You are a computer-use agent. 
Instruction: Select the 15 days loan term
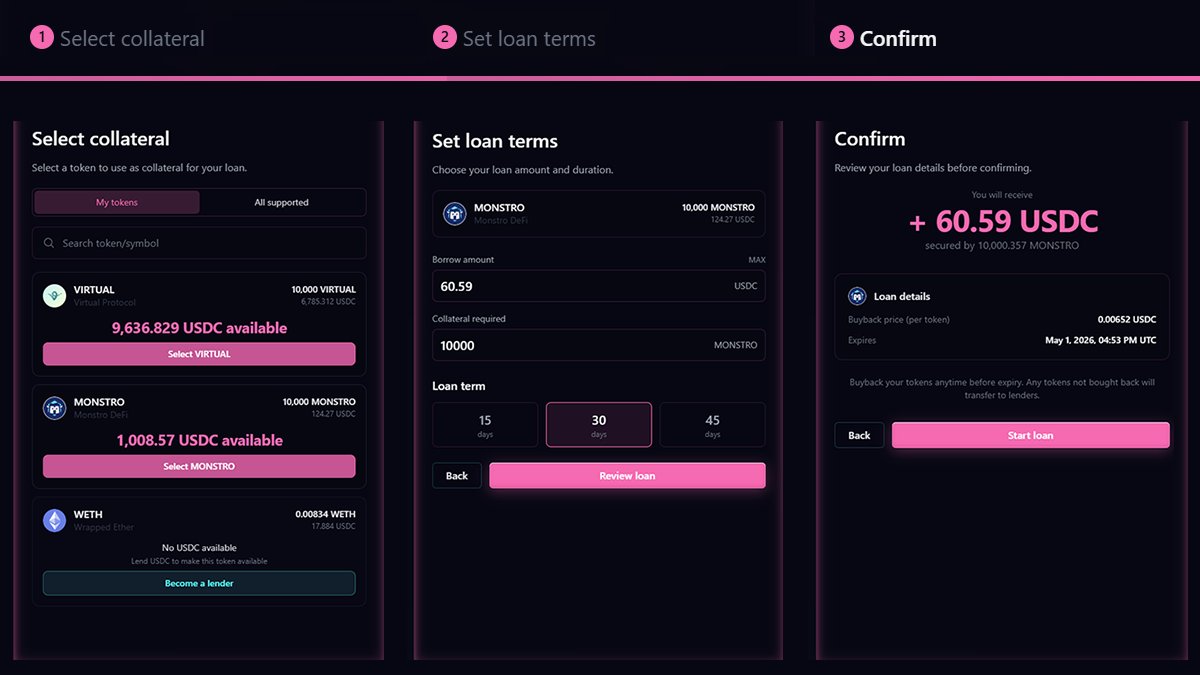point(485,425)
